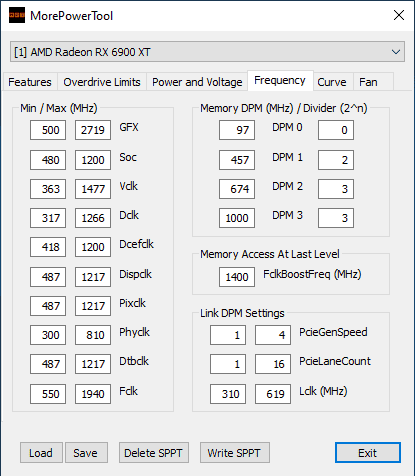
Task: Click the Vclk maximum field showing 1477
Action: click(93, 189)
